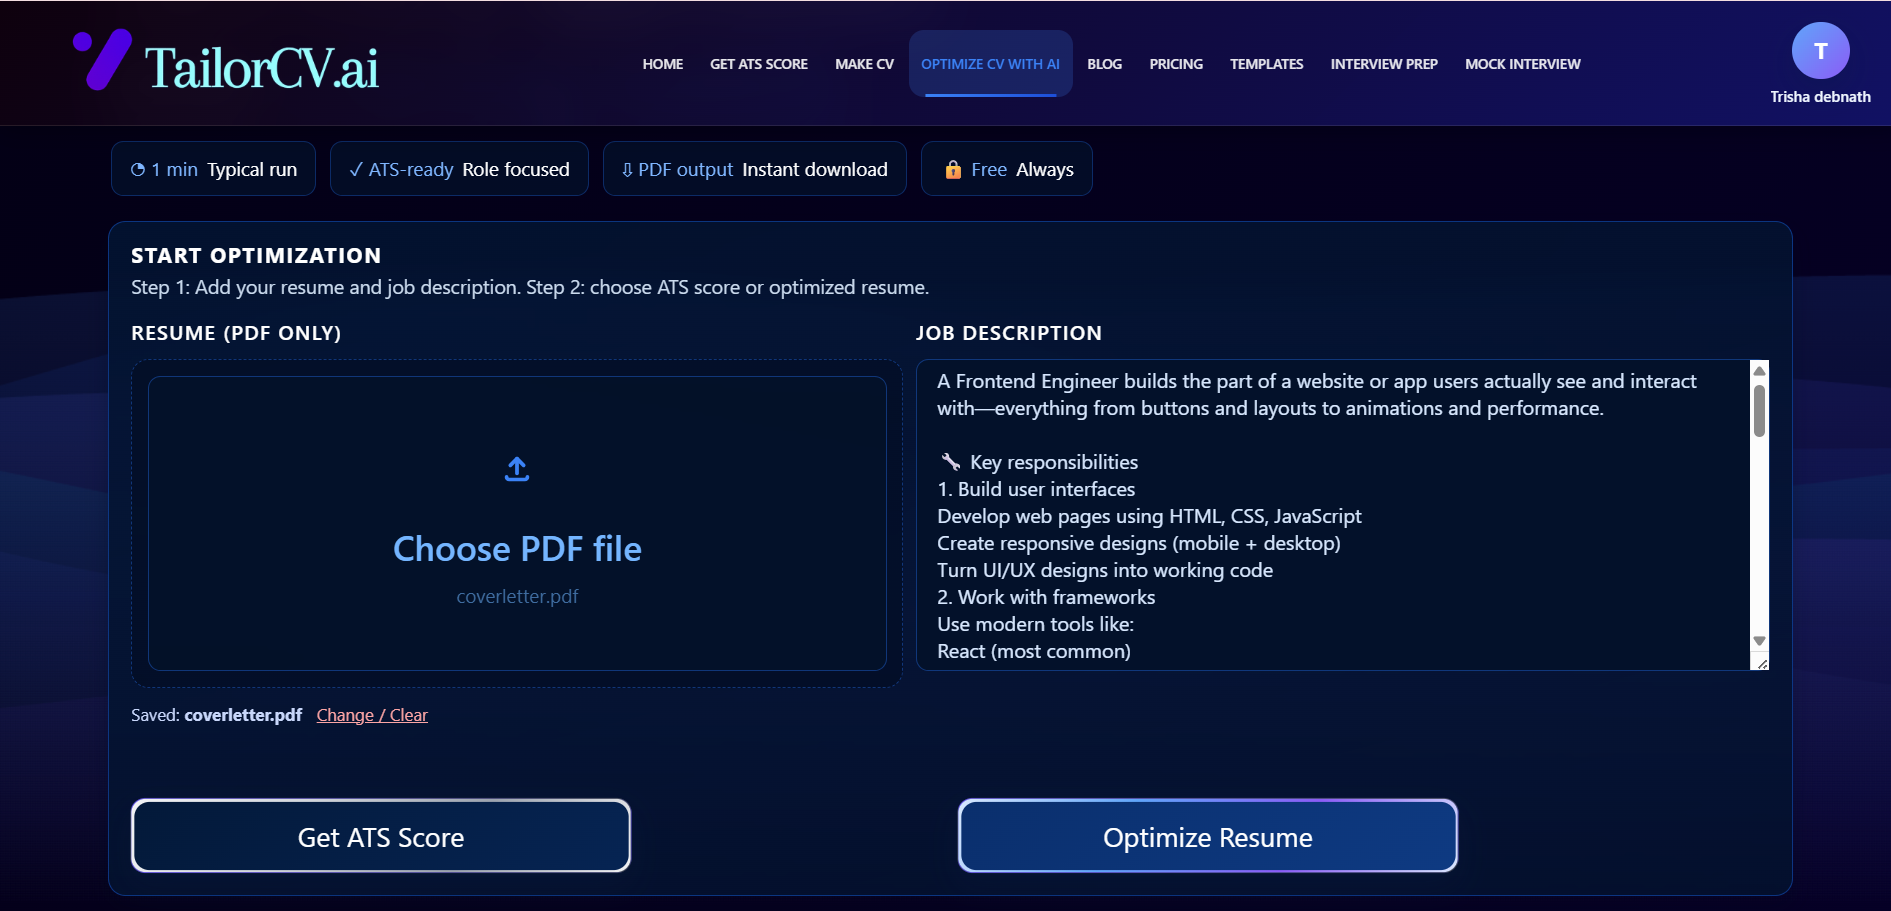
Task: Click the textarea resize handle corner
Action: (1761, 662)
